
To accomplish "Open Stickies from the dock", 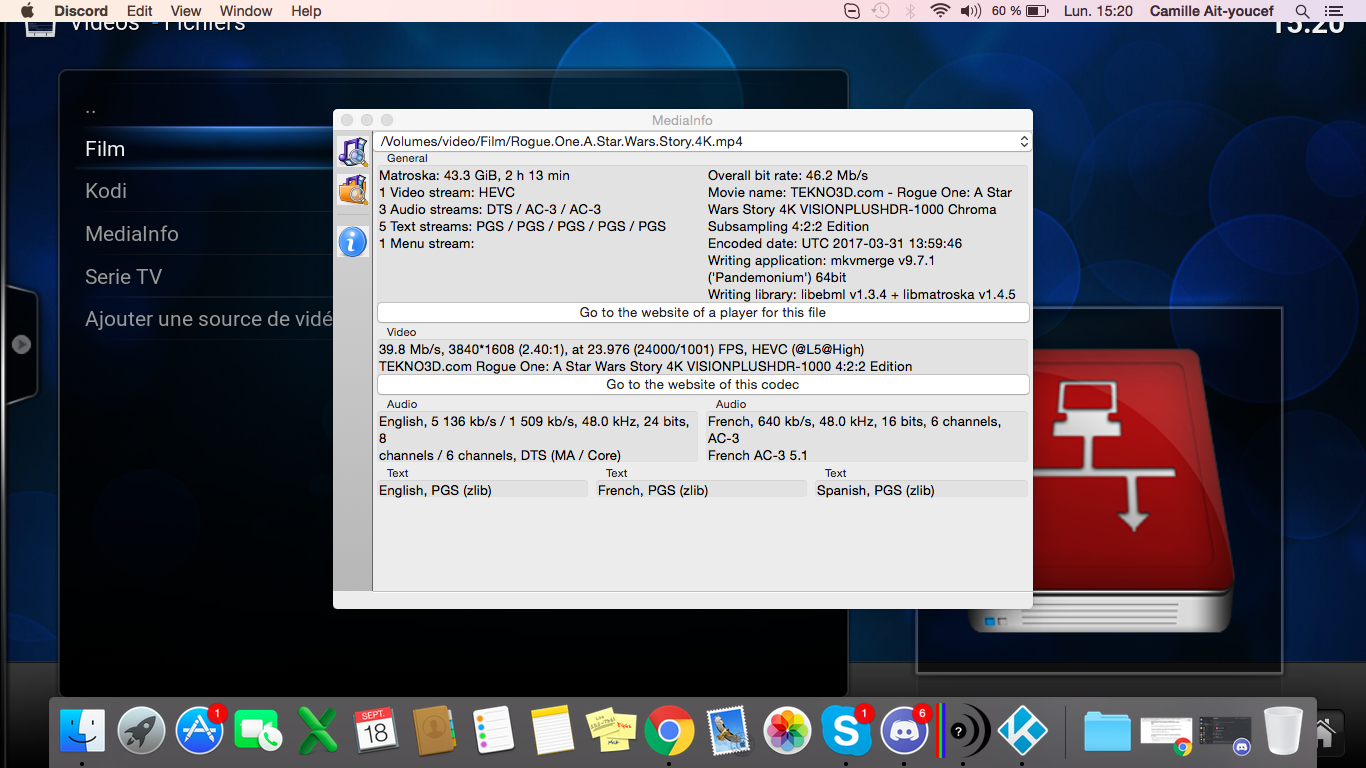I will [611, 731].
